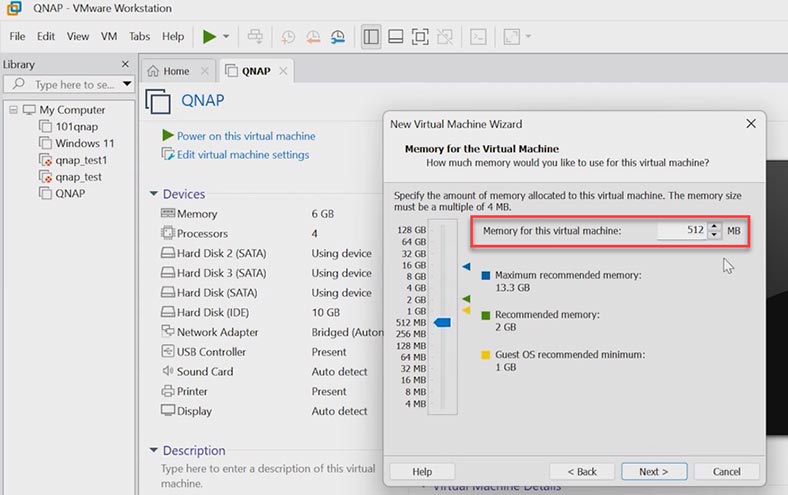
Task: Open the stretch display dropdown arrow
Action: 528,36
